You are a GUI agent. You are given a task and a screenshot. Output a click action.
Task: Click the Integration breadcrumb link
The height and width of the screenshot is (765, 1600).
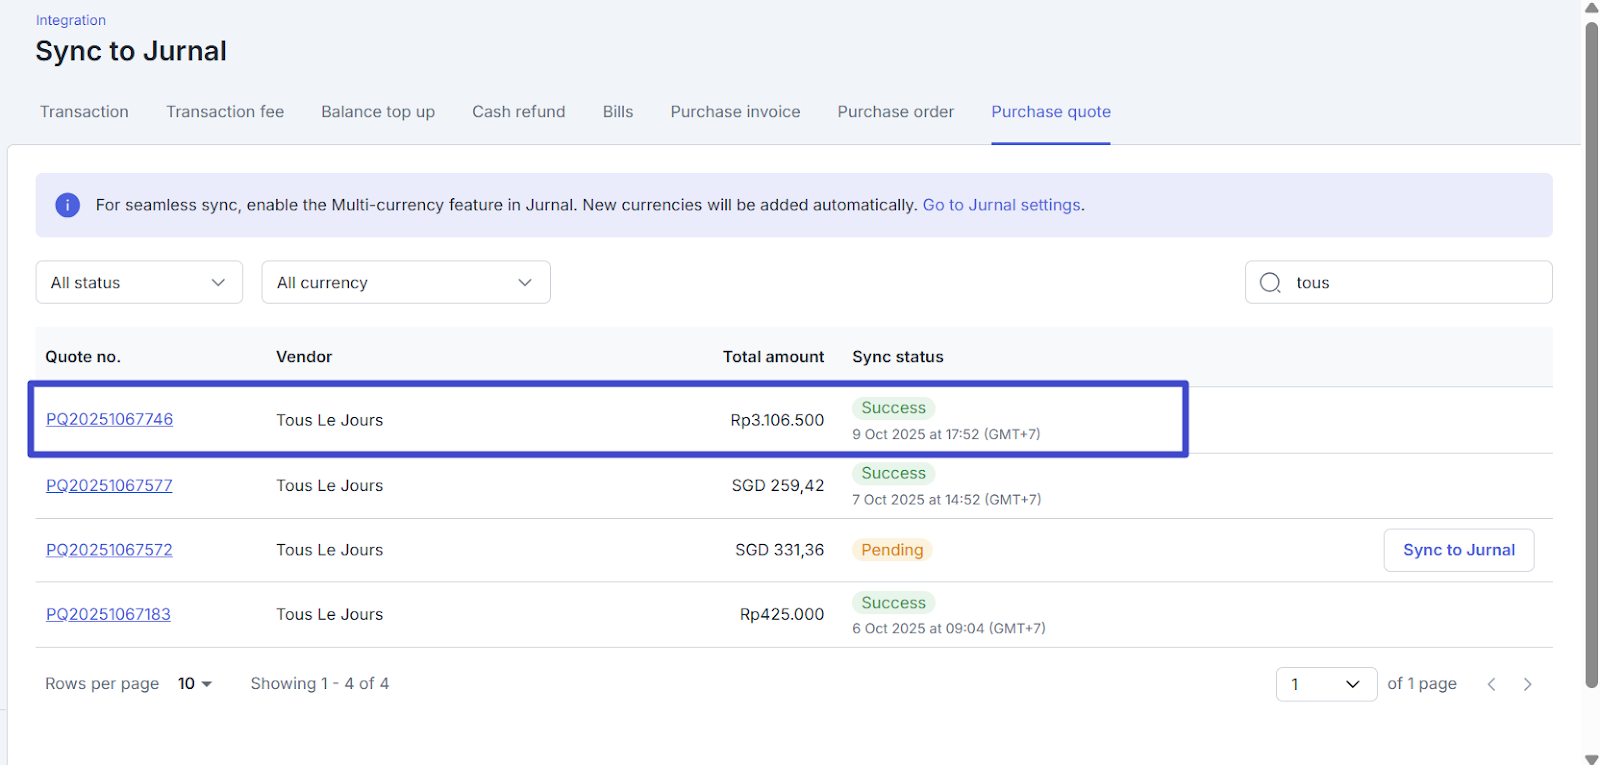[70, 20]
